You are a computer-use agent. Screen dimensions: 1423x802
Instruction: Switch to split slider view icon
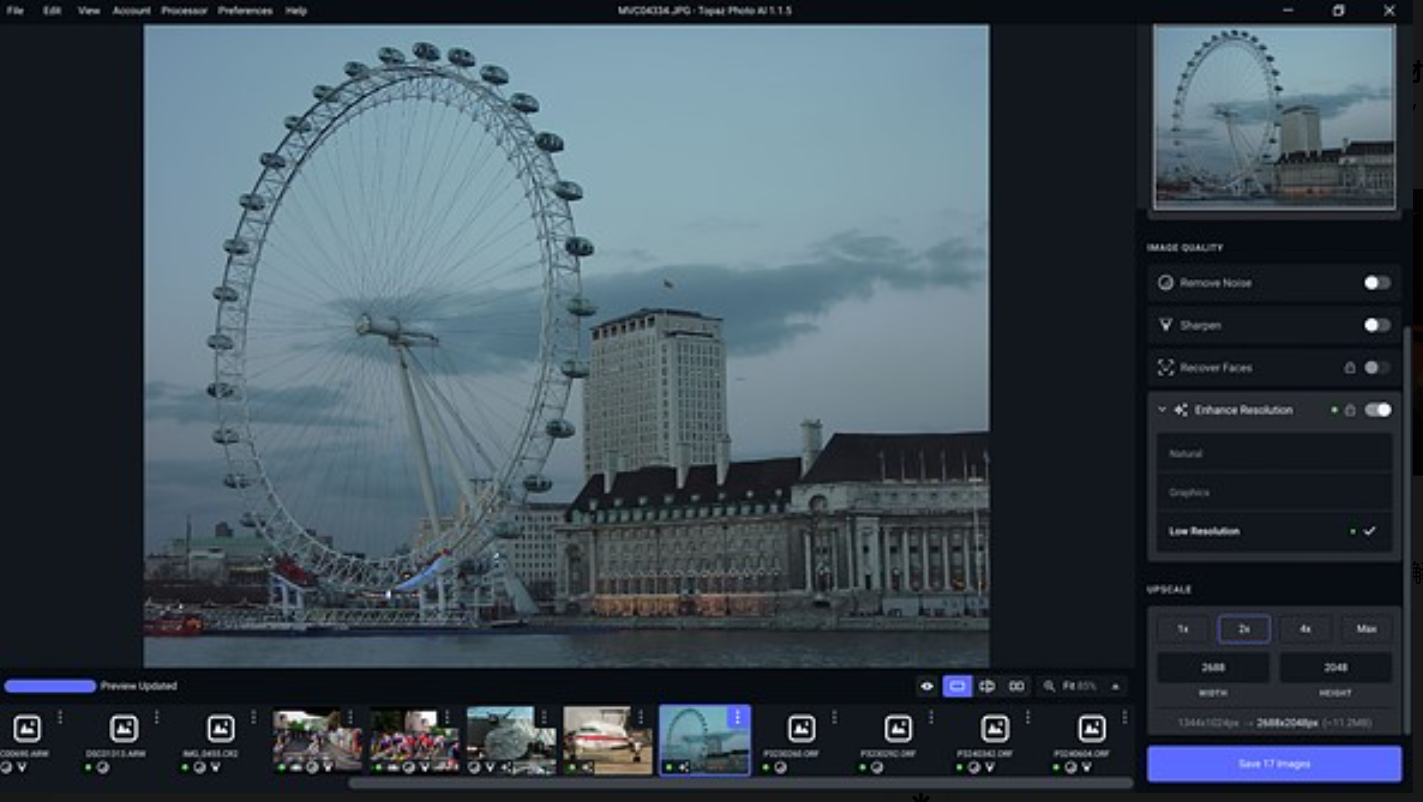click(987, 686)
